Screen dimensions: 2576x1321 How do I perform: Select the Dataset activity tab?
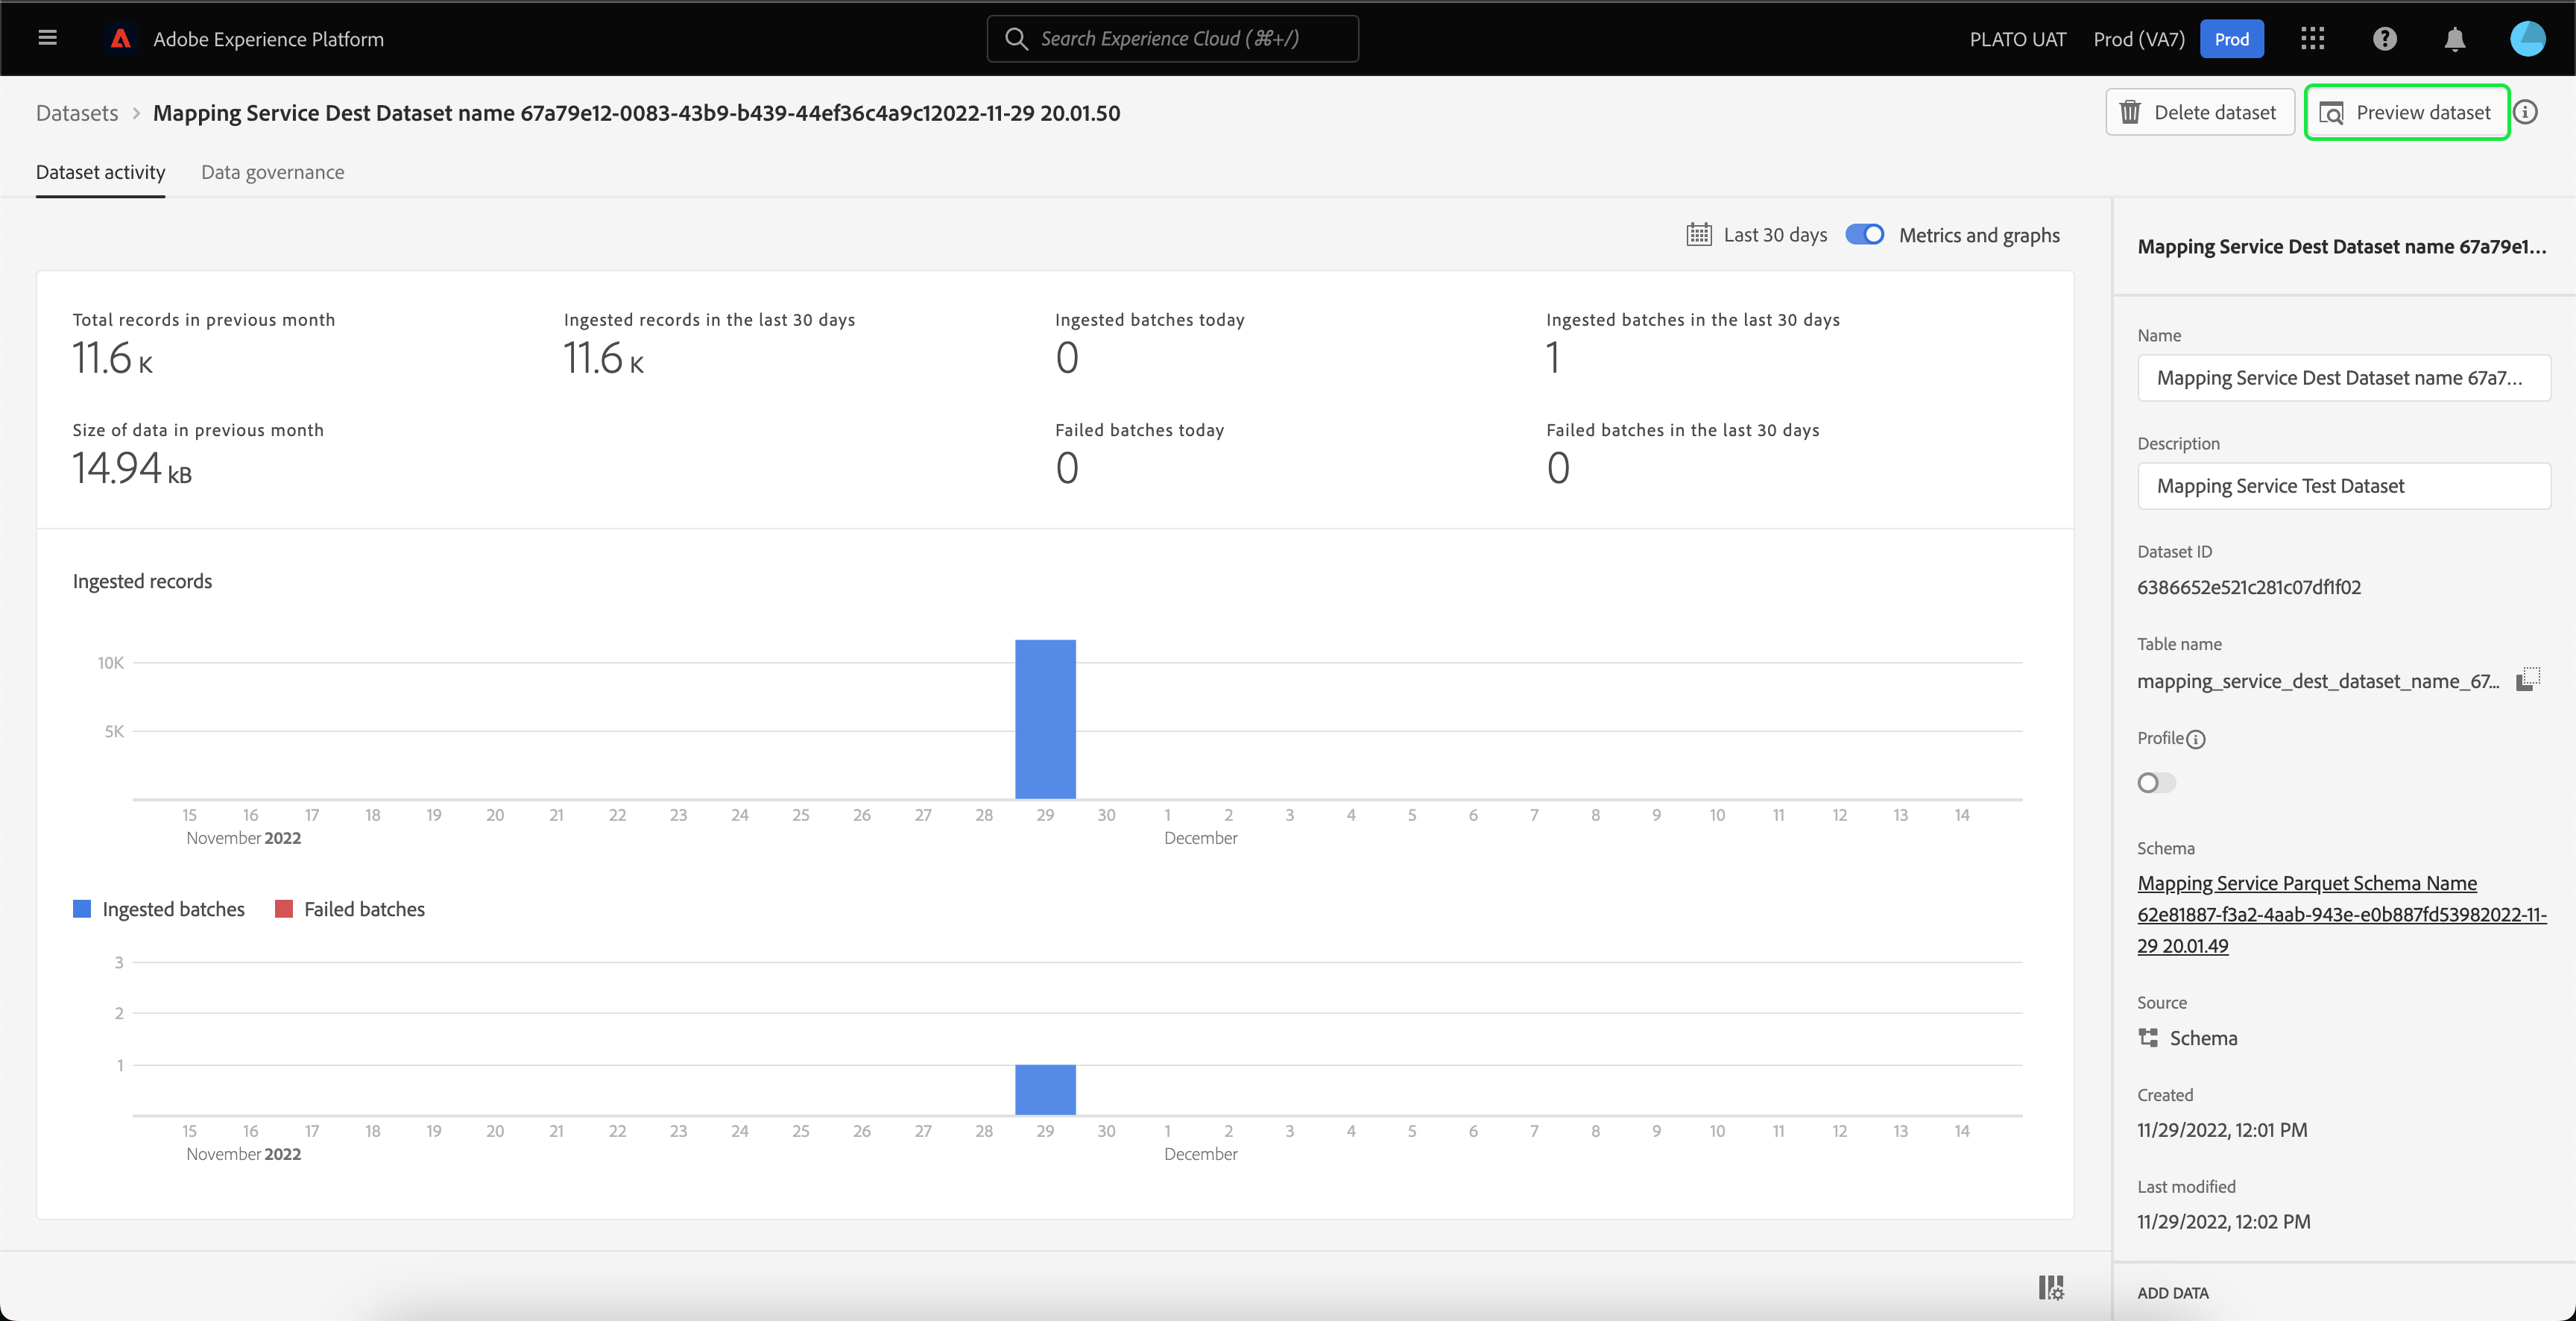100,172
